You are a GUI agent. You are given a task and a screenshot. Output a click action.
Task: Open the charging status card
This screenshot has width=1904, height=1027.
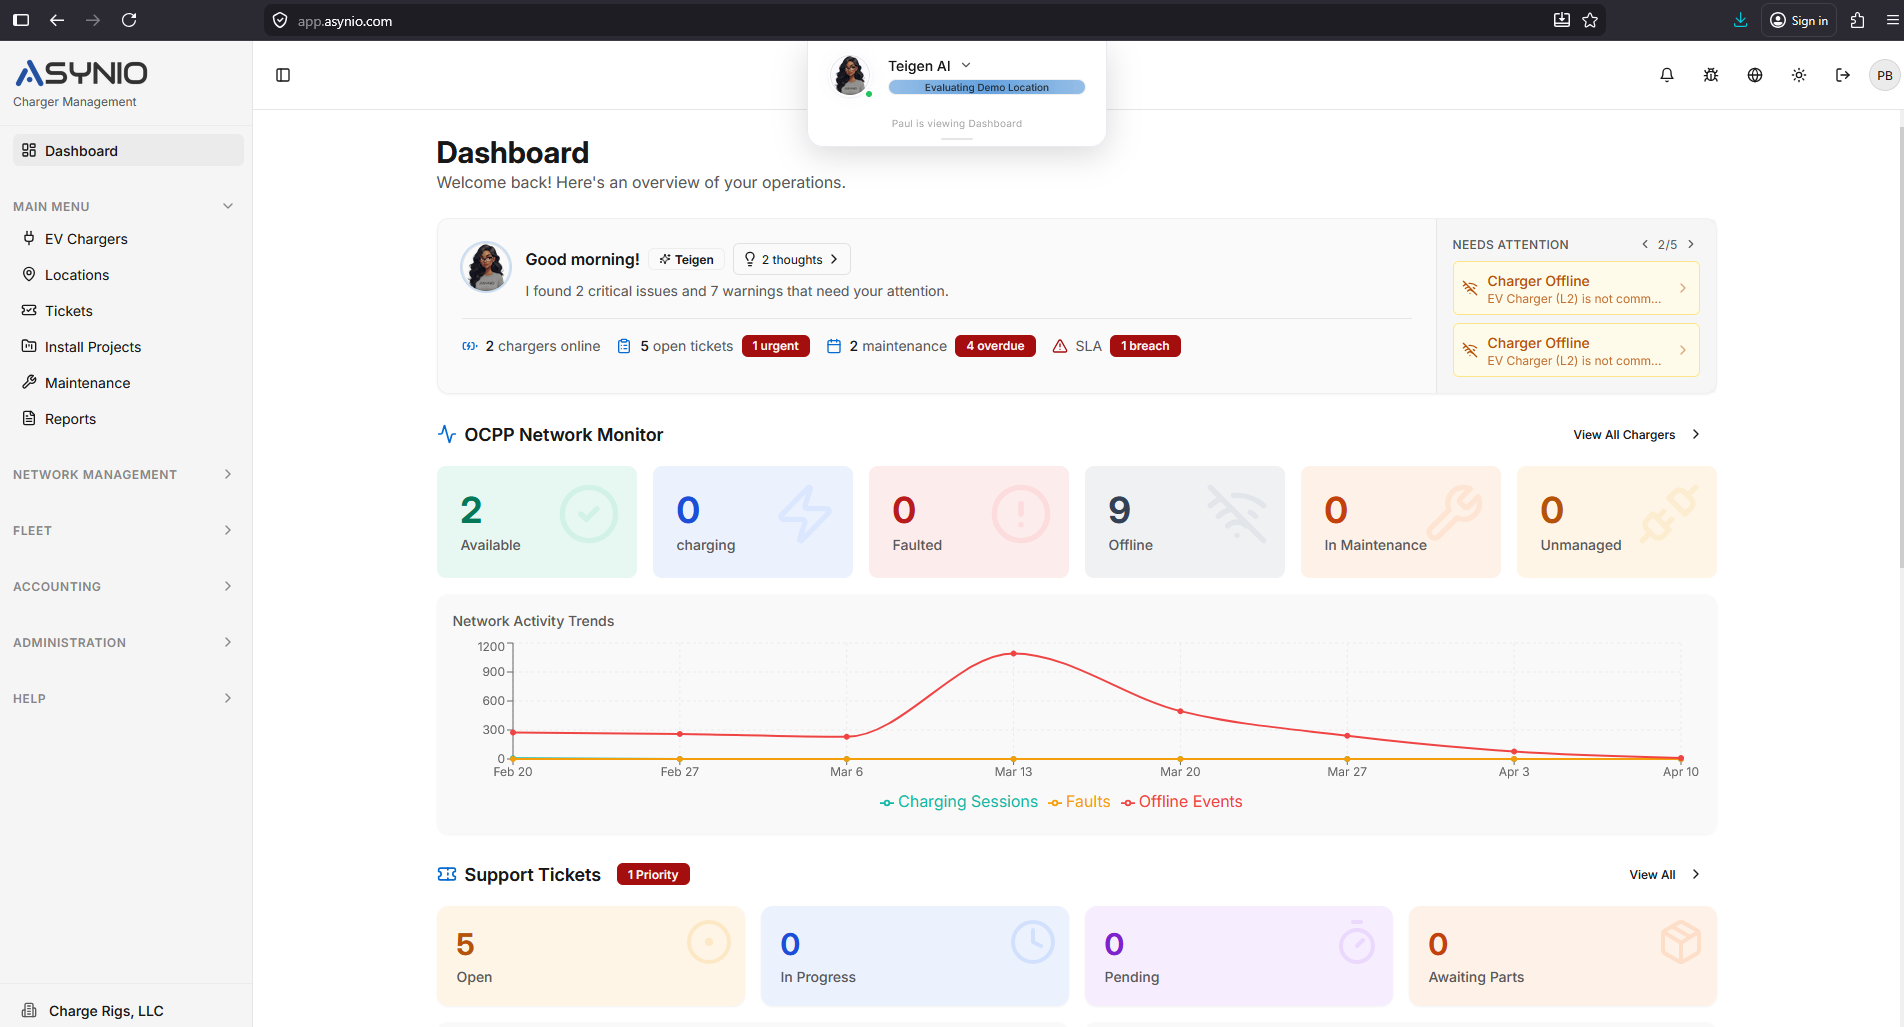pos(753,522)
